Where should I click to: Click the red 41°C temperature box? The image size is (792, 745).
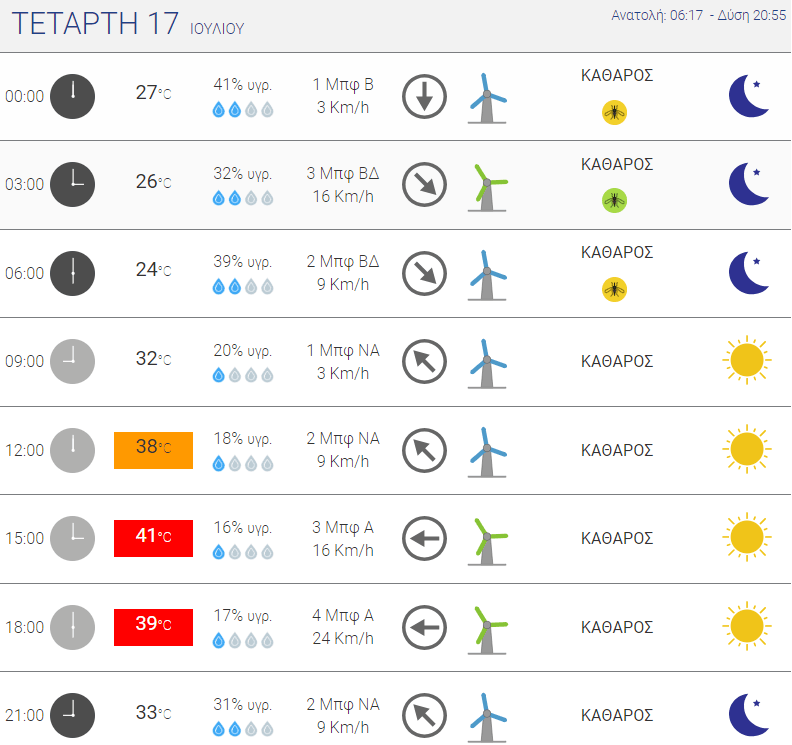(x=154, y=538)
